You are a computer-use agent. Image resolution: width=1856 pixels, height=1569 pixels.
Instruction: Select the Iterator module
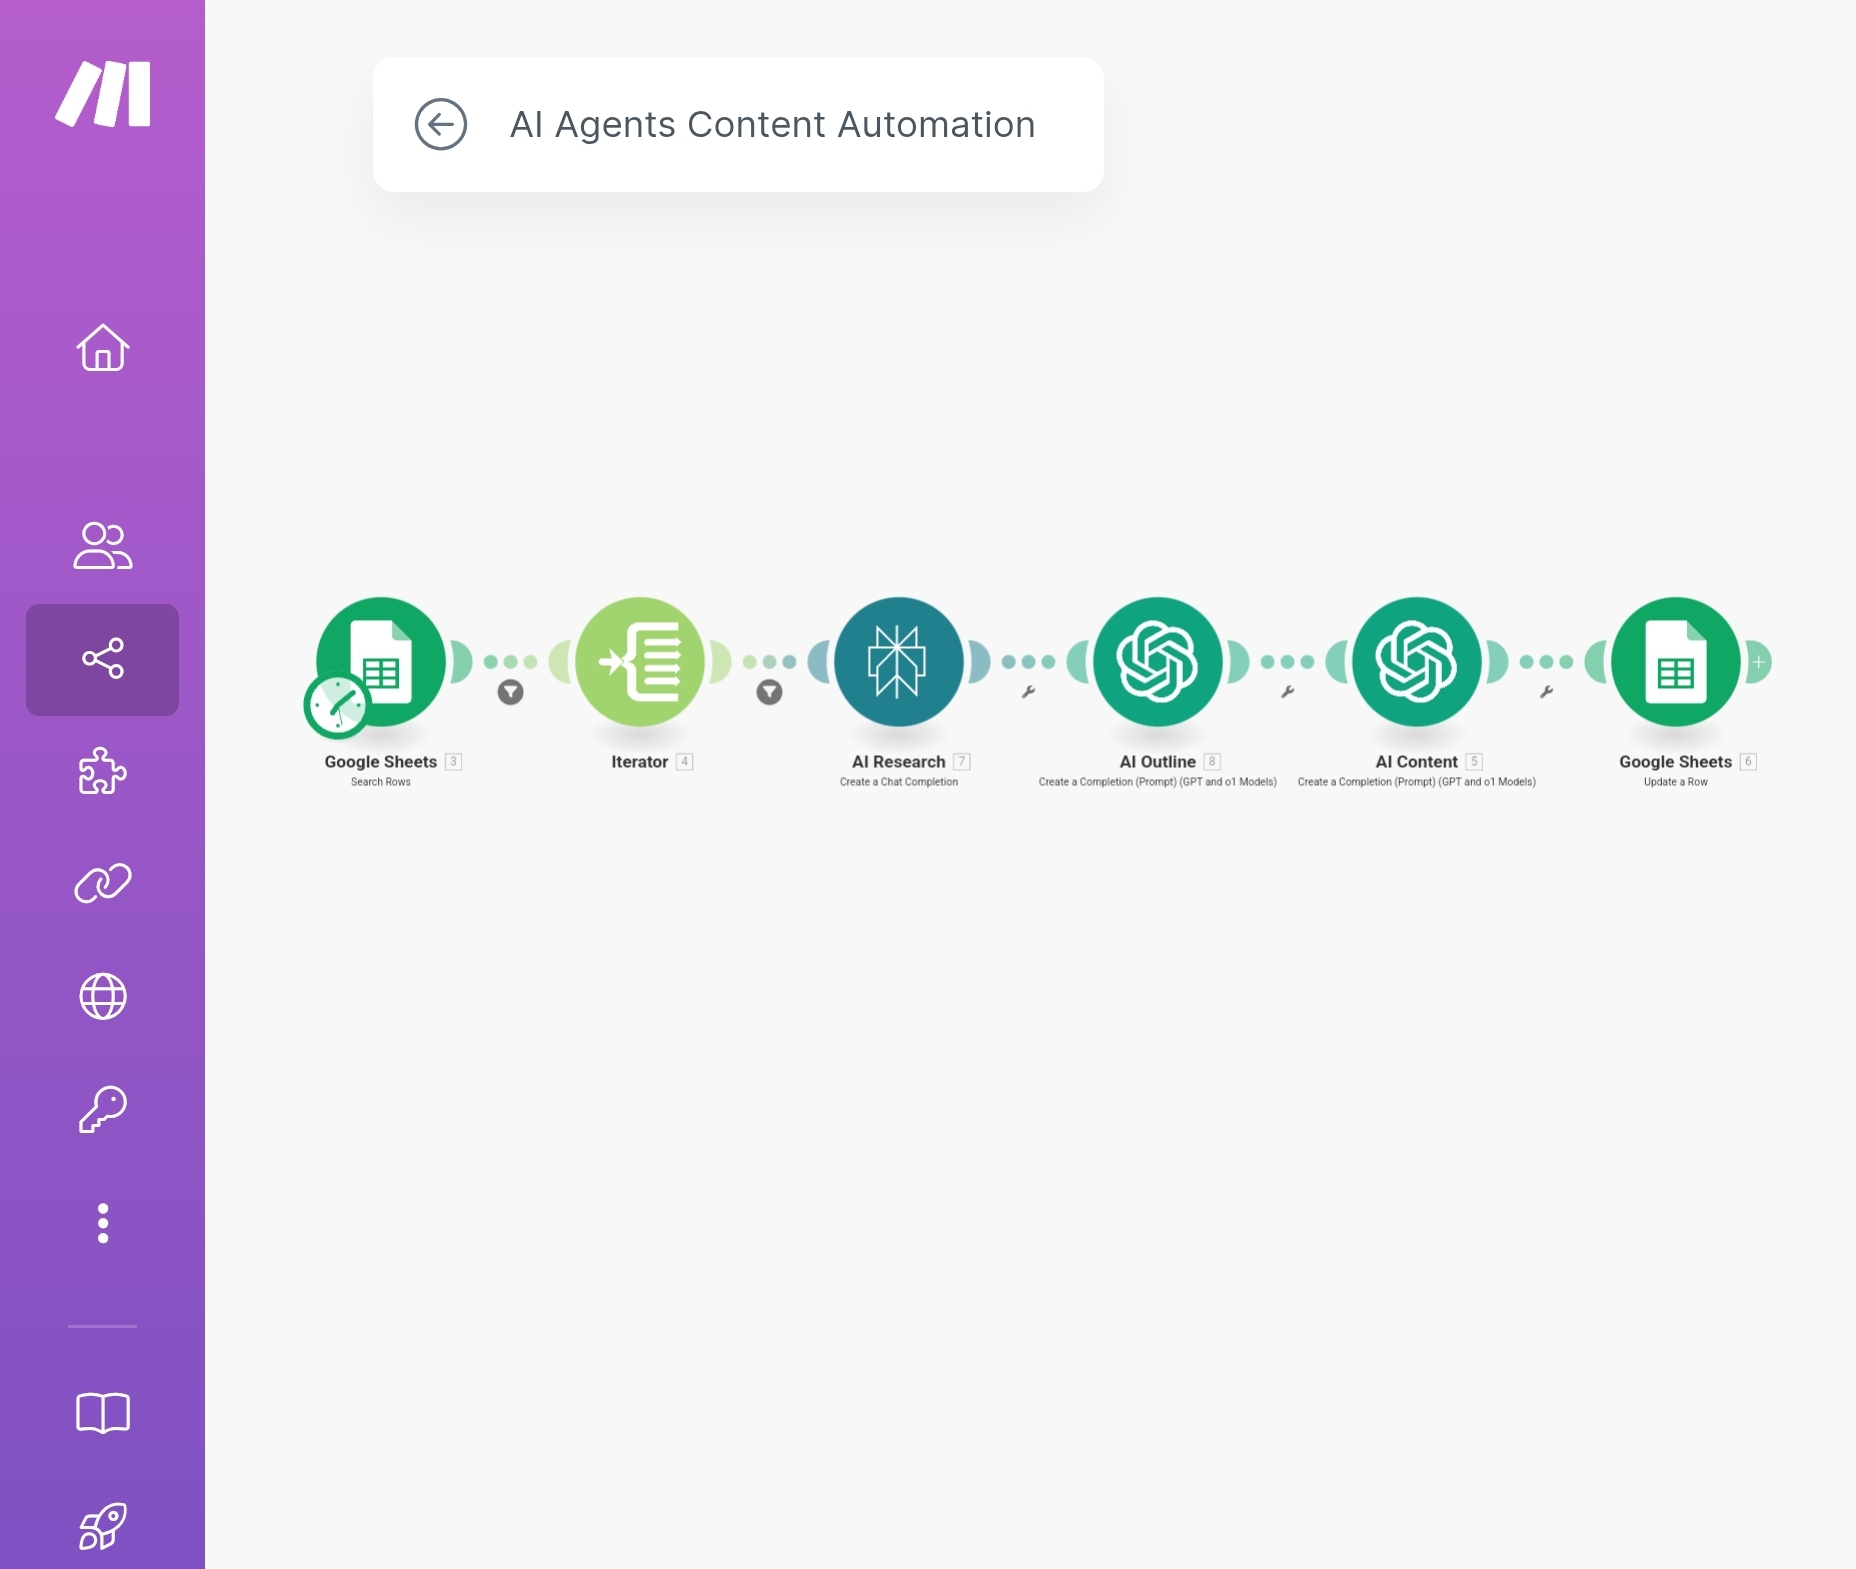(640, 662)
